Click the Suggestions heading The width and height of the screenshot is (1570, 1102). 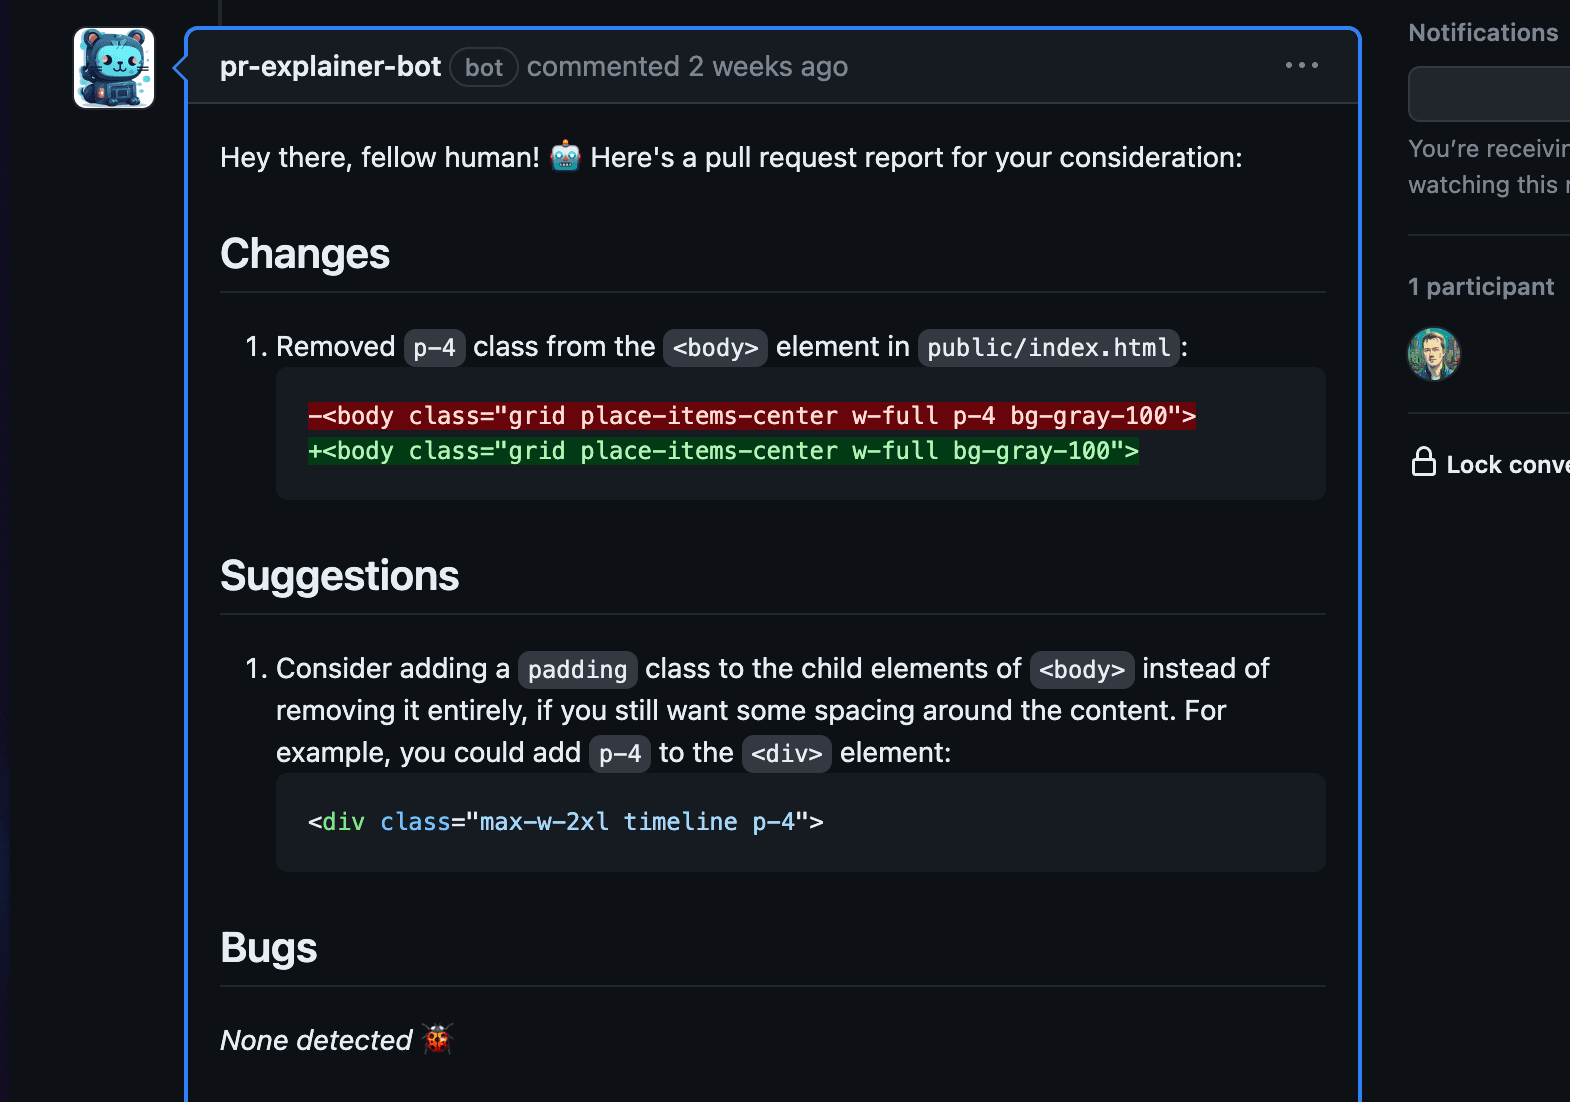coord(339,576)
